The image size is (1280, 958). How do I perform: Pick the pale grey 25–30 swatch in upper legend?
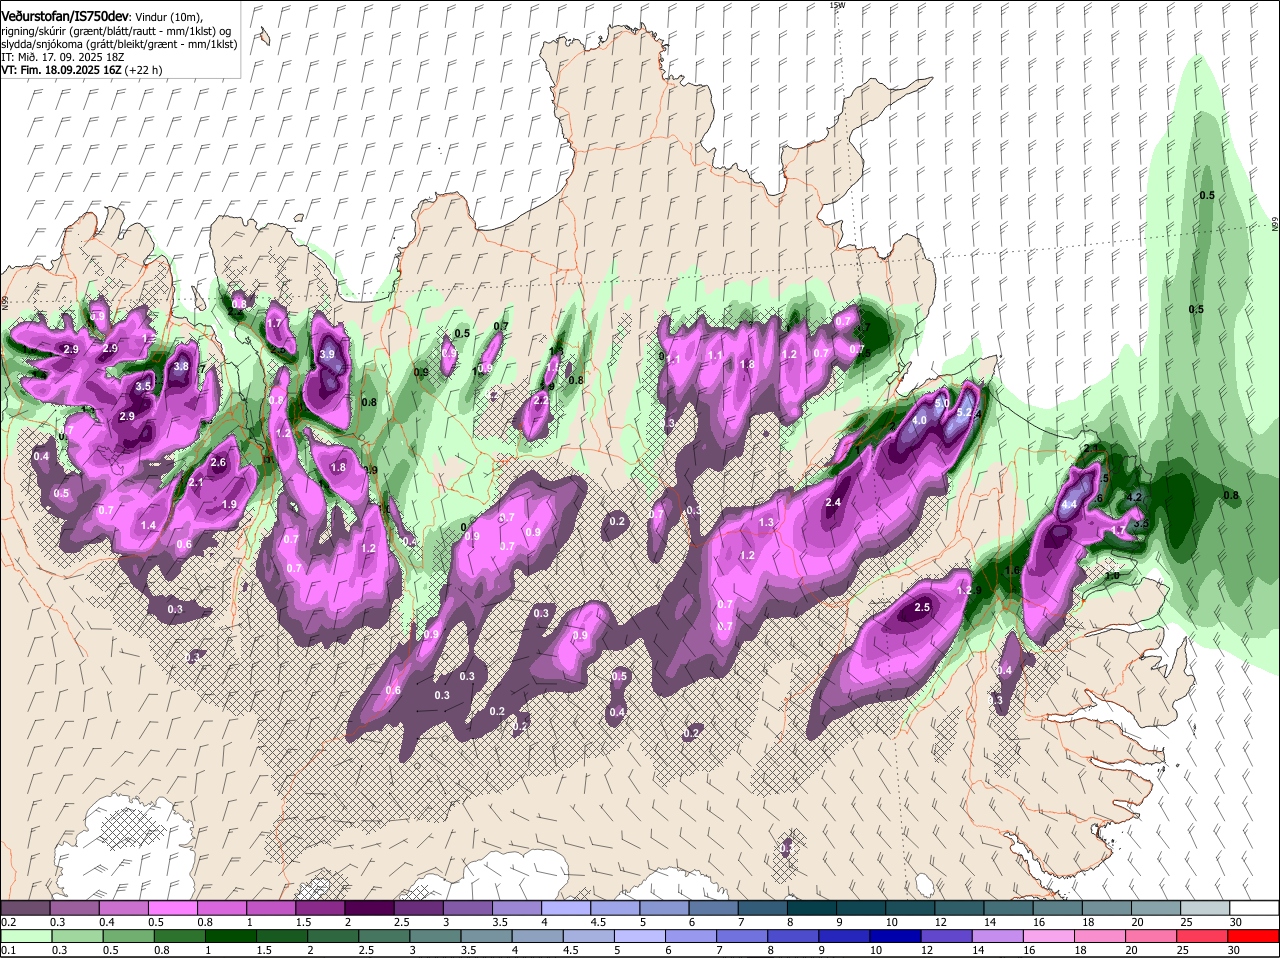pos(1205,907)
